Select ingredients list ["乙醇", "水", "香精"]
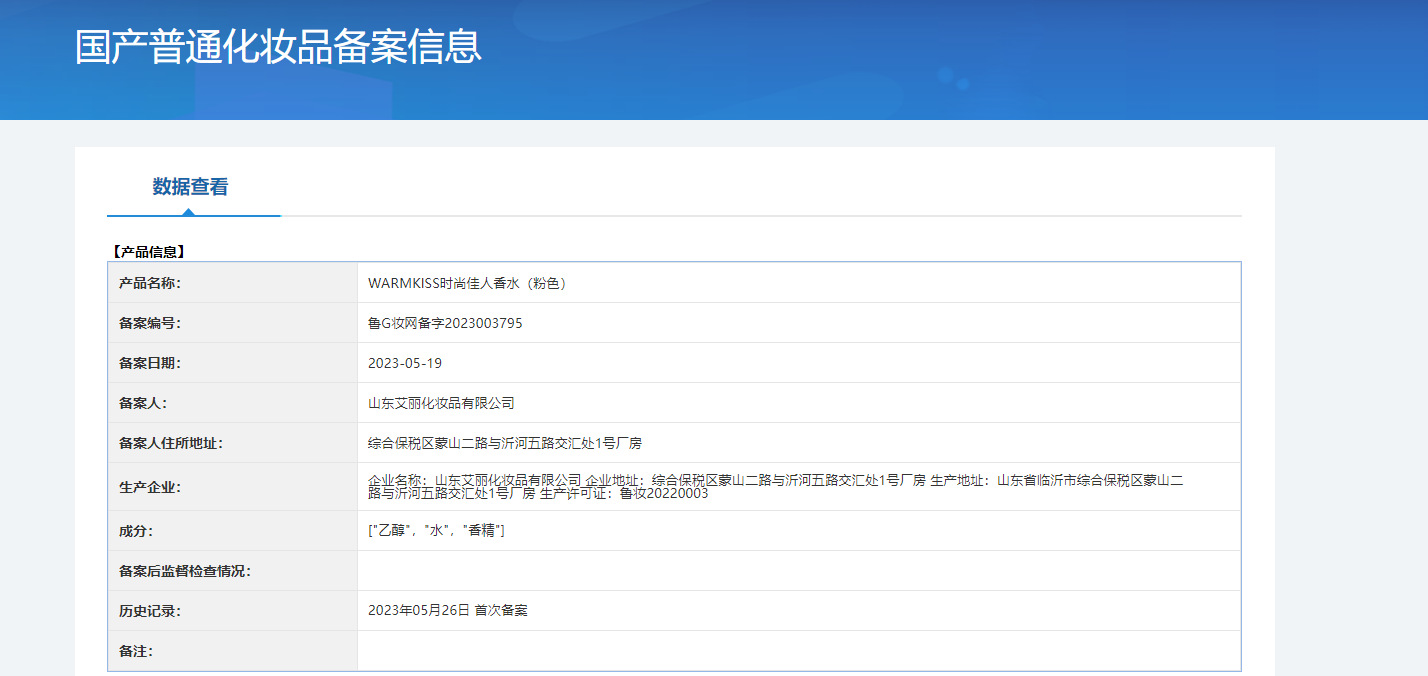This screenshot has height=676, width=1428. [436, 531]
